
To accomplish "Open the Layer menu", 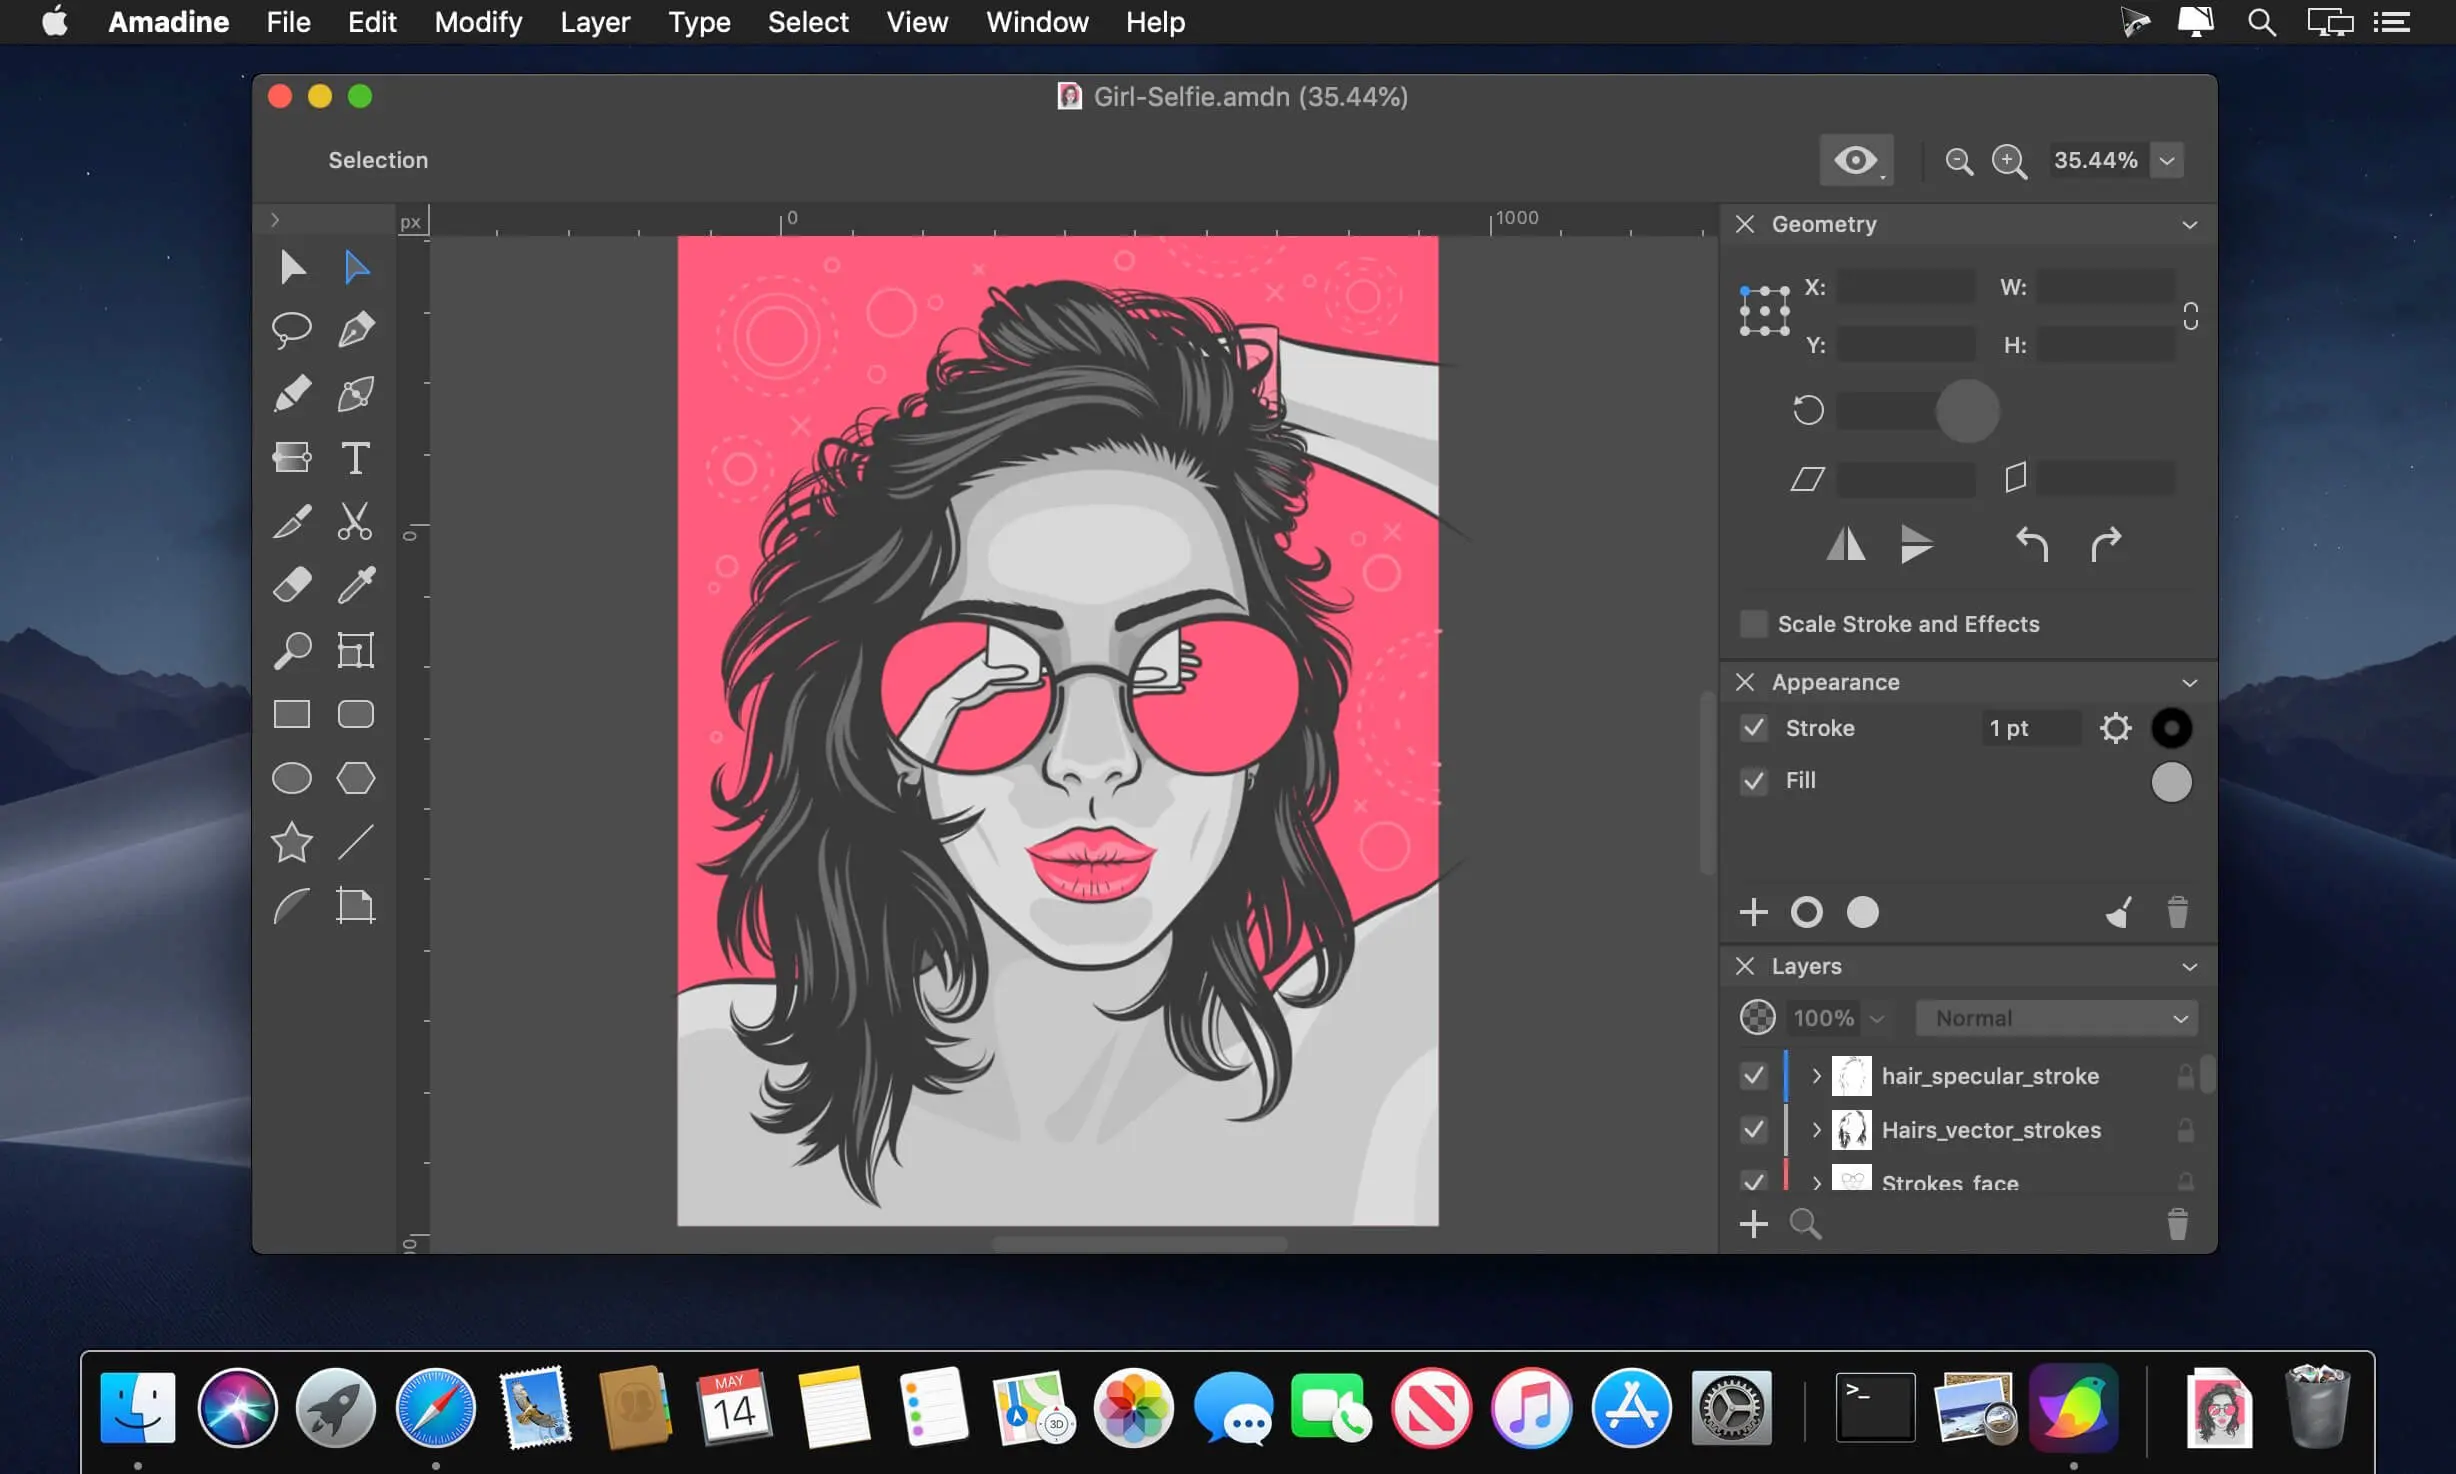I will tap(591, 21).
